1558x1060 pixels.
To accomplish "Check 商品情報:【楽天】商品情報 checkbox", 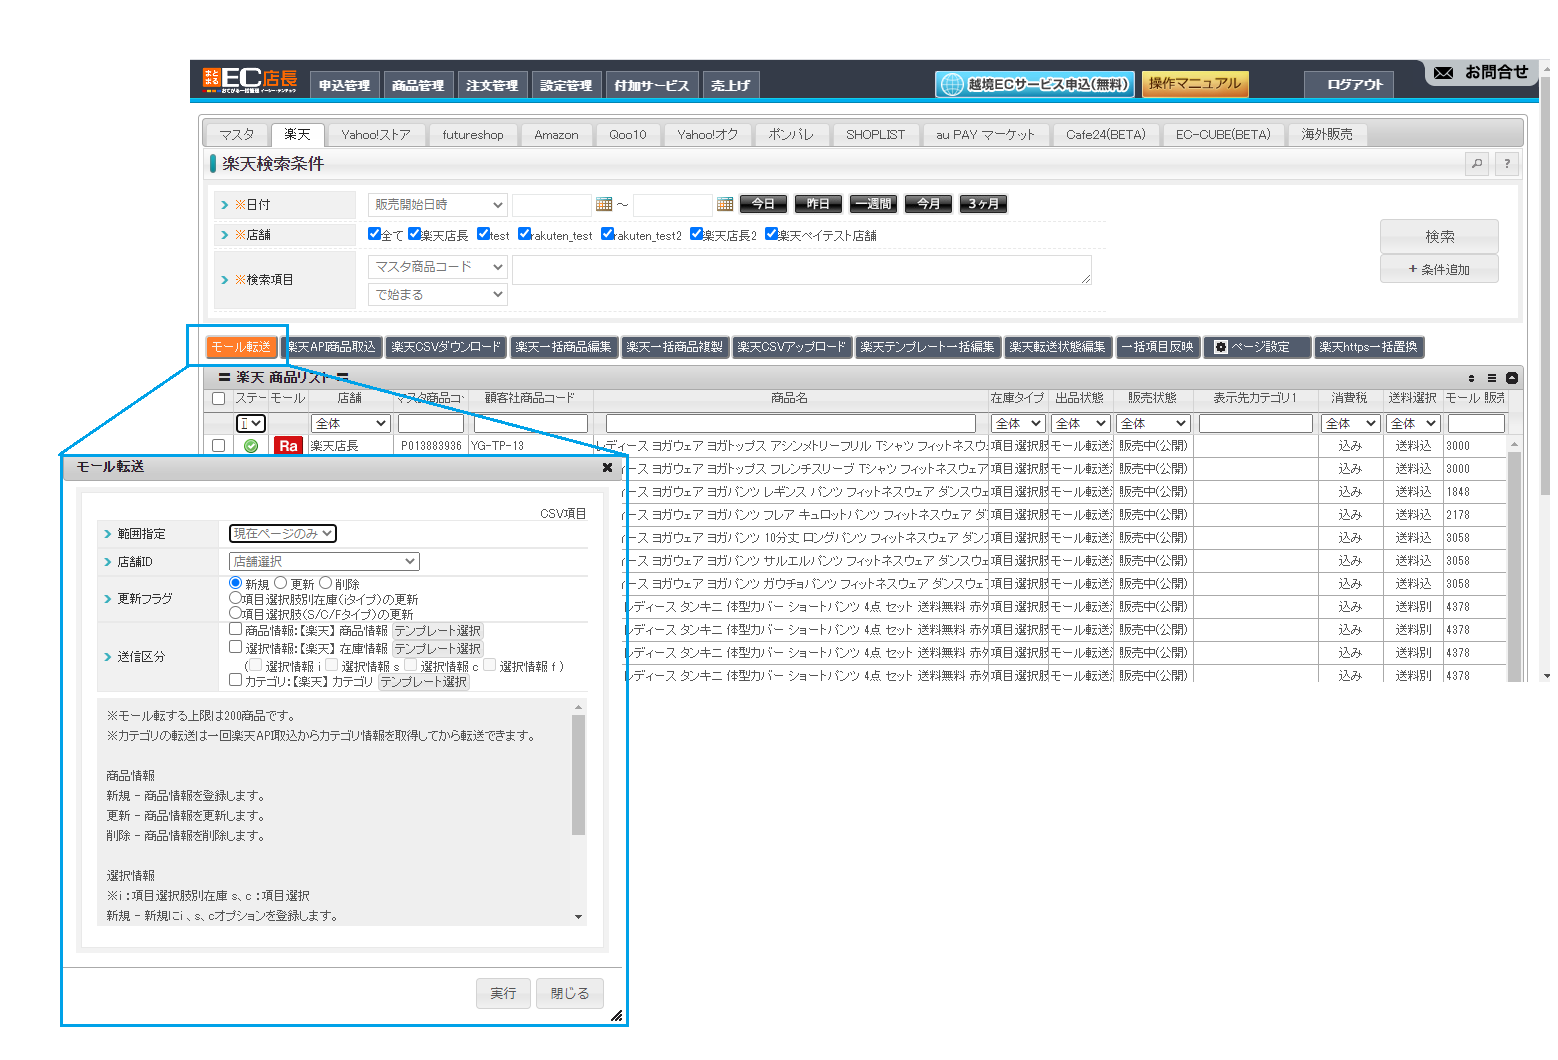I will click(236, 630).
